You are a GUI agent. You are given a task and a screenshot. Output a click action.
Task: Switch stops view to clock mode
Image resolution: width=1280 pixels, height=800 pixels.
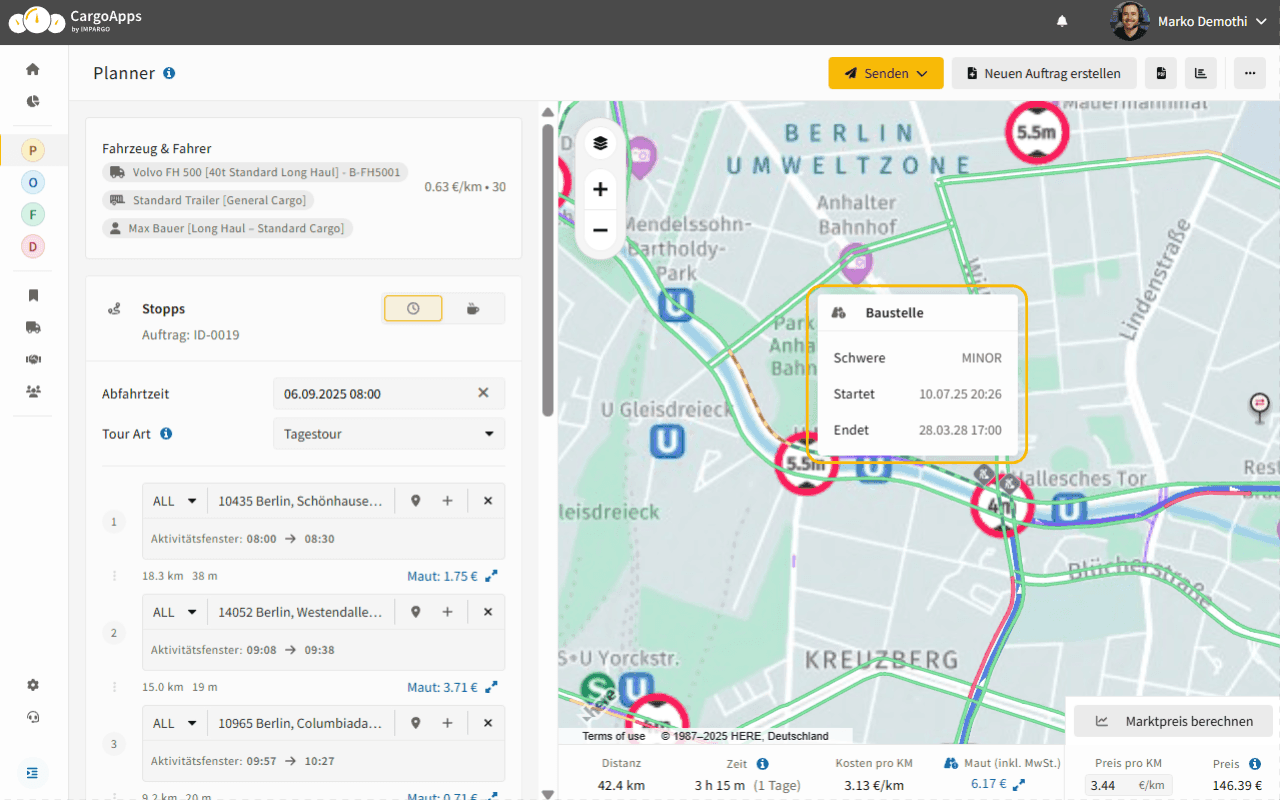(413, 309)
